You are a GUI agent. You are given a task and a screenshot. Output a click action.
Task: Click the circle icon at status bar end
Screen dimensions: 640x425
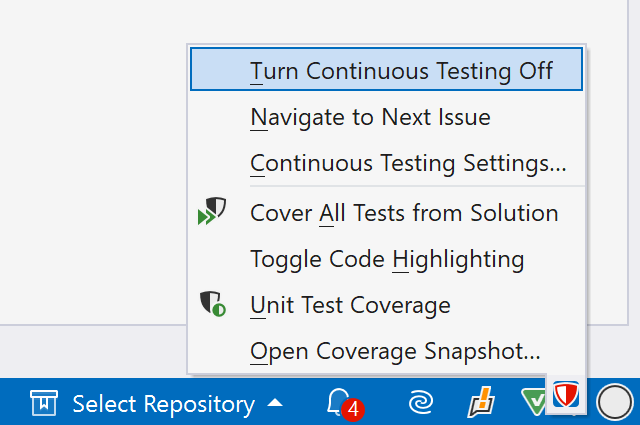pos(611,403)
